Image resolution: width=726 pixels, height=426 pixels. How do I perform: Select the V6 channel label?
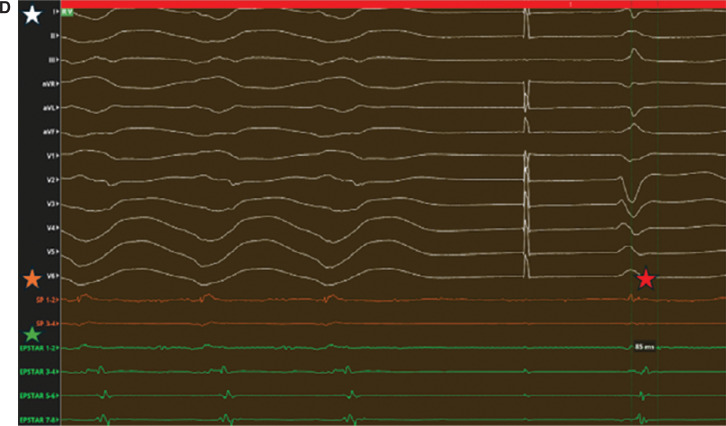click(50, 275)
